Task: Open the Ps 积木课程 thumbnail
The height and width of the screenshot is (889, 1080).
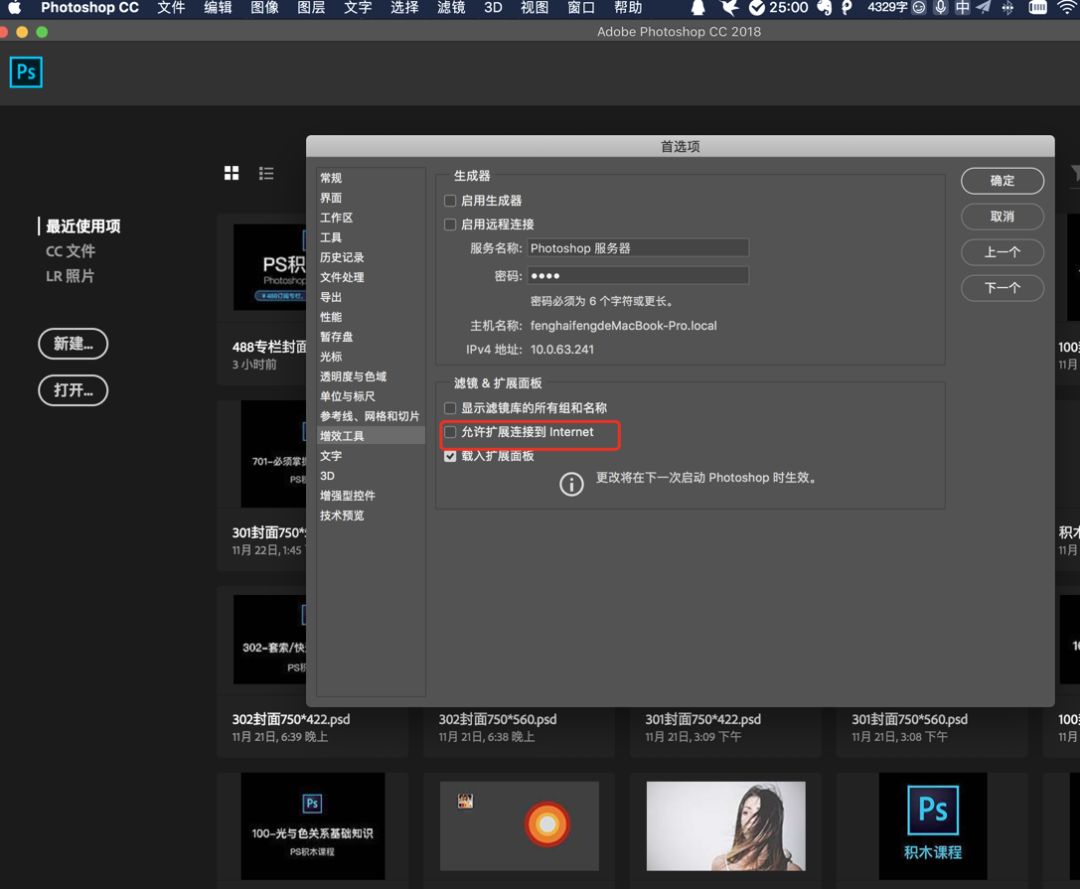Action: pyautogui.click(x=933, y=826)
